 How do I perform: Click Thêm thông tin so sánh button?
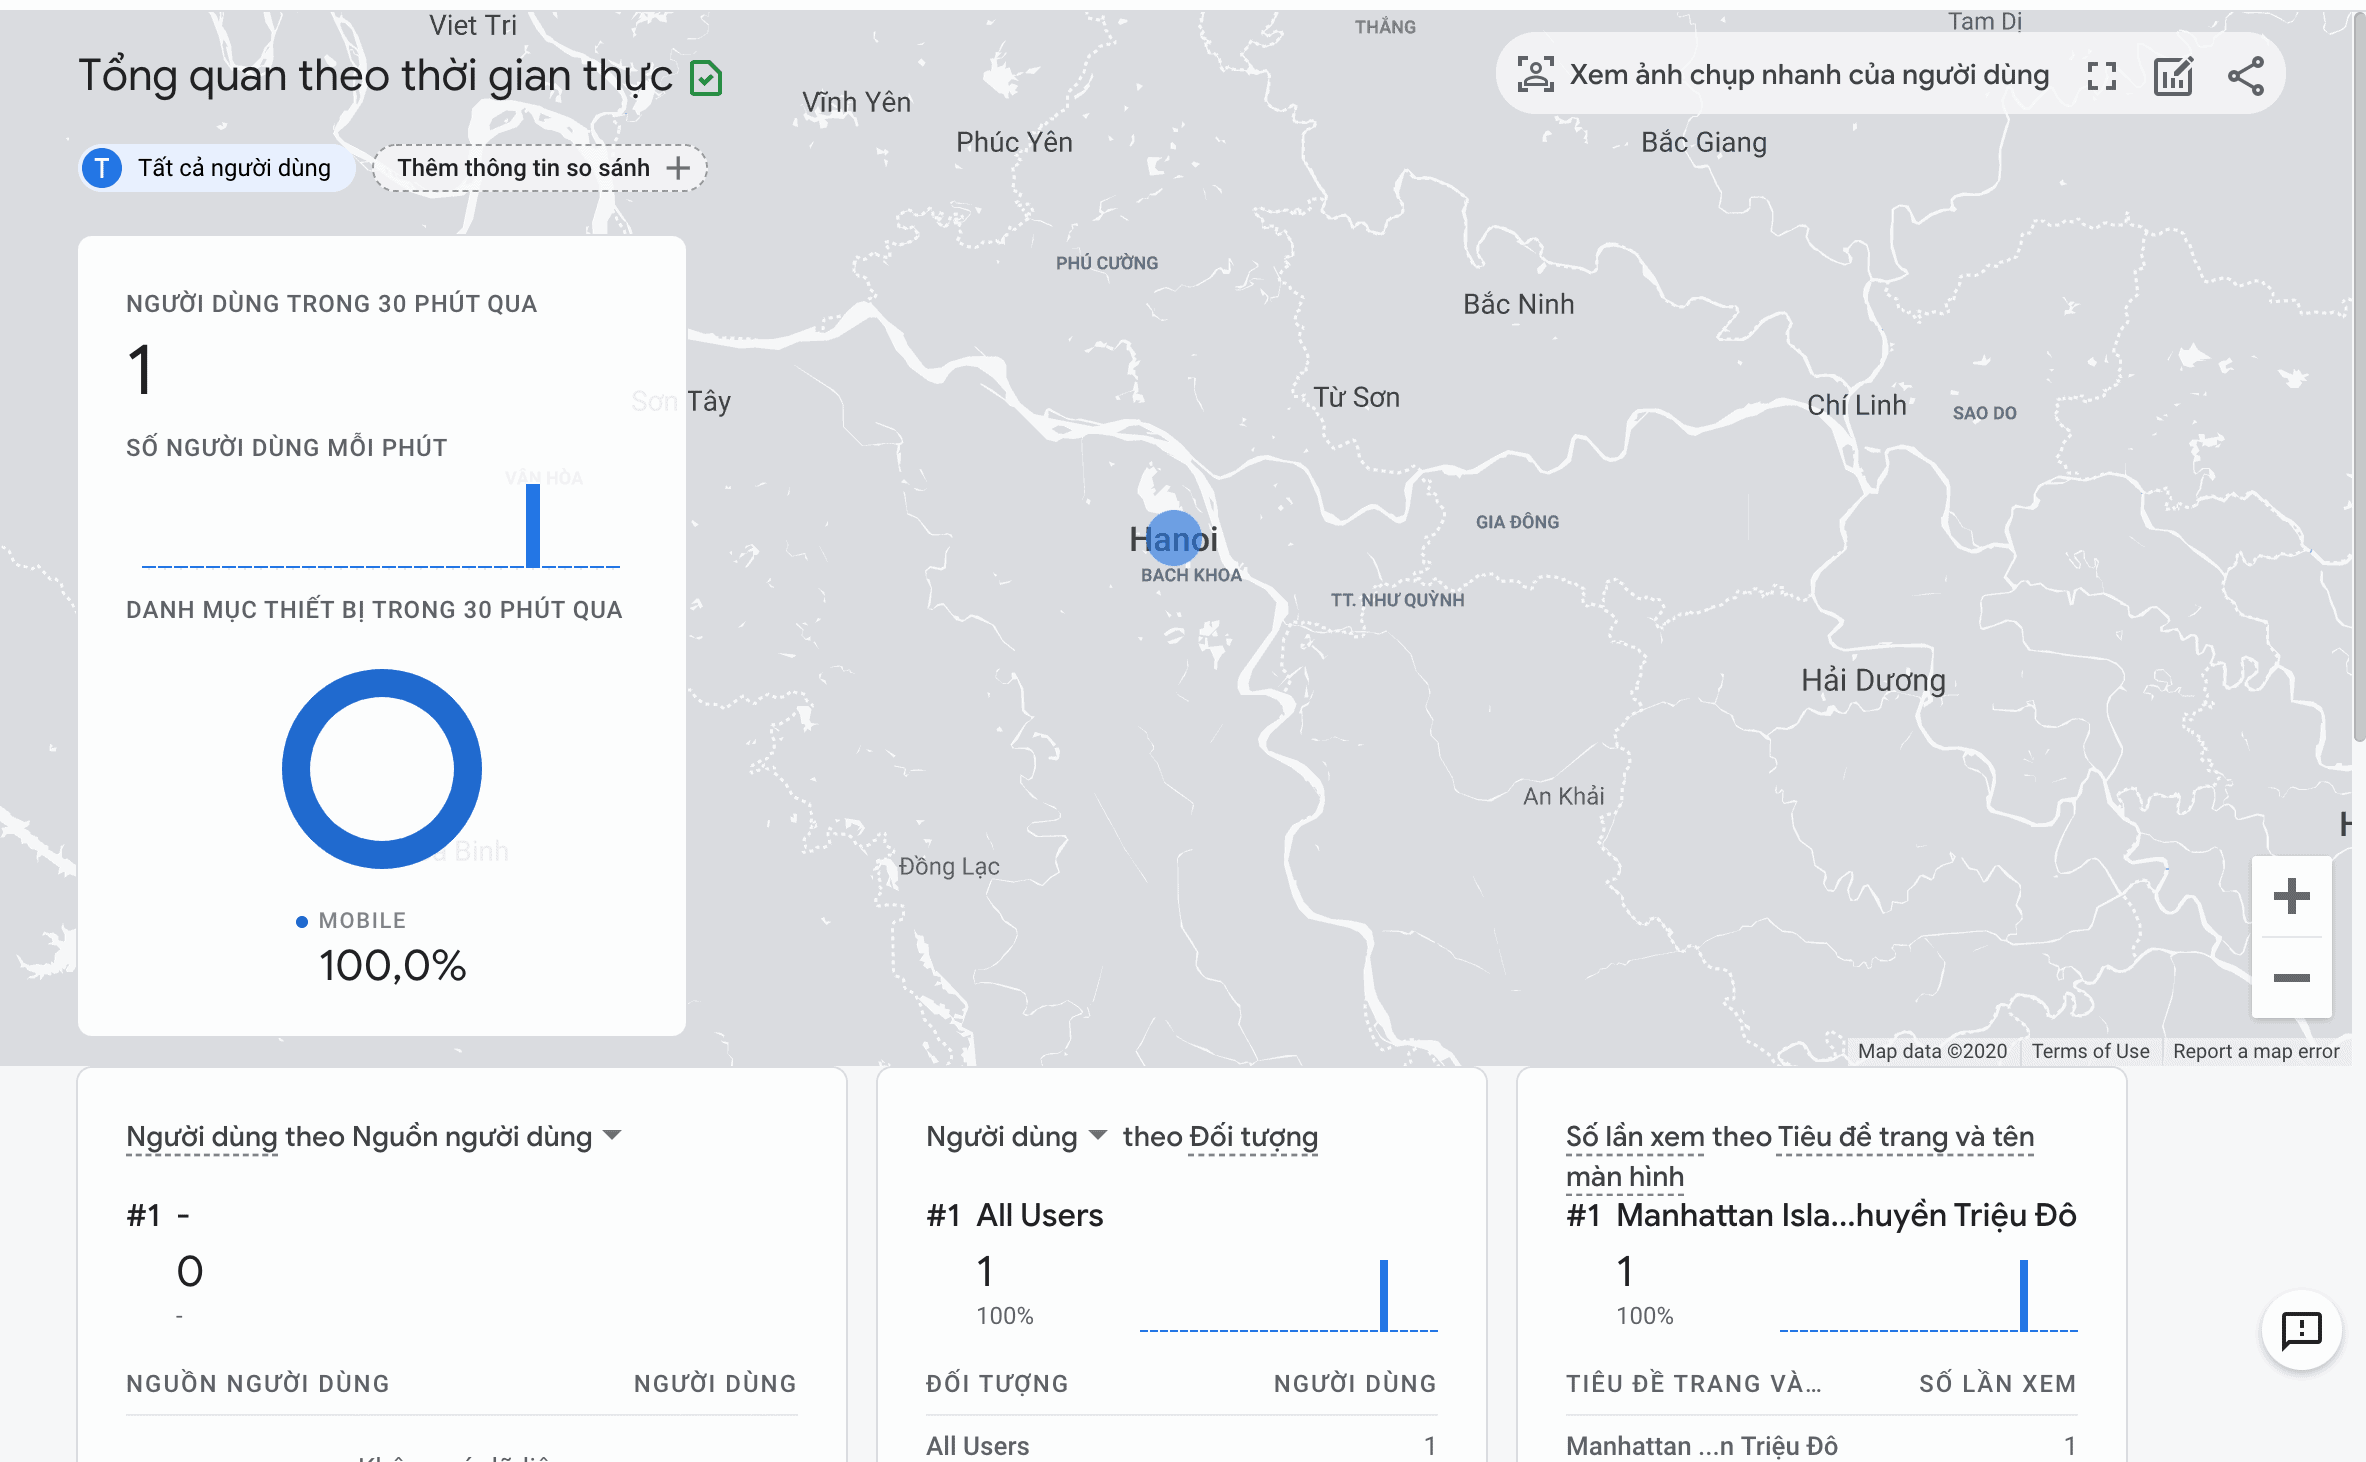coord(540,168)
